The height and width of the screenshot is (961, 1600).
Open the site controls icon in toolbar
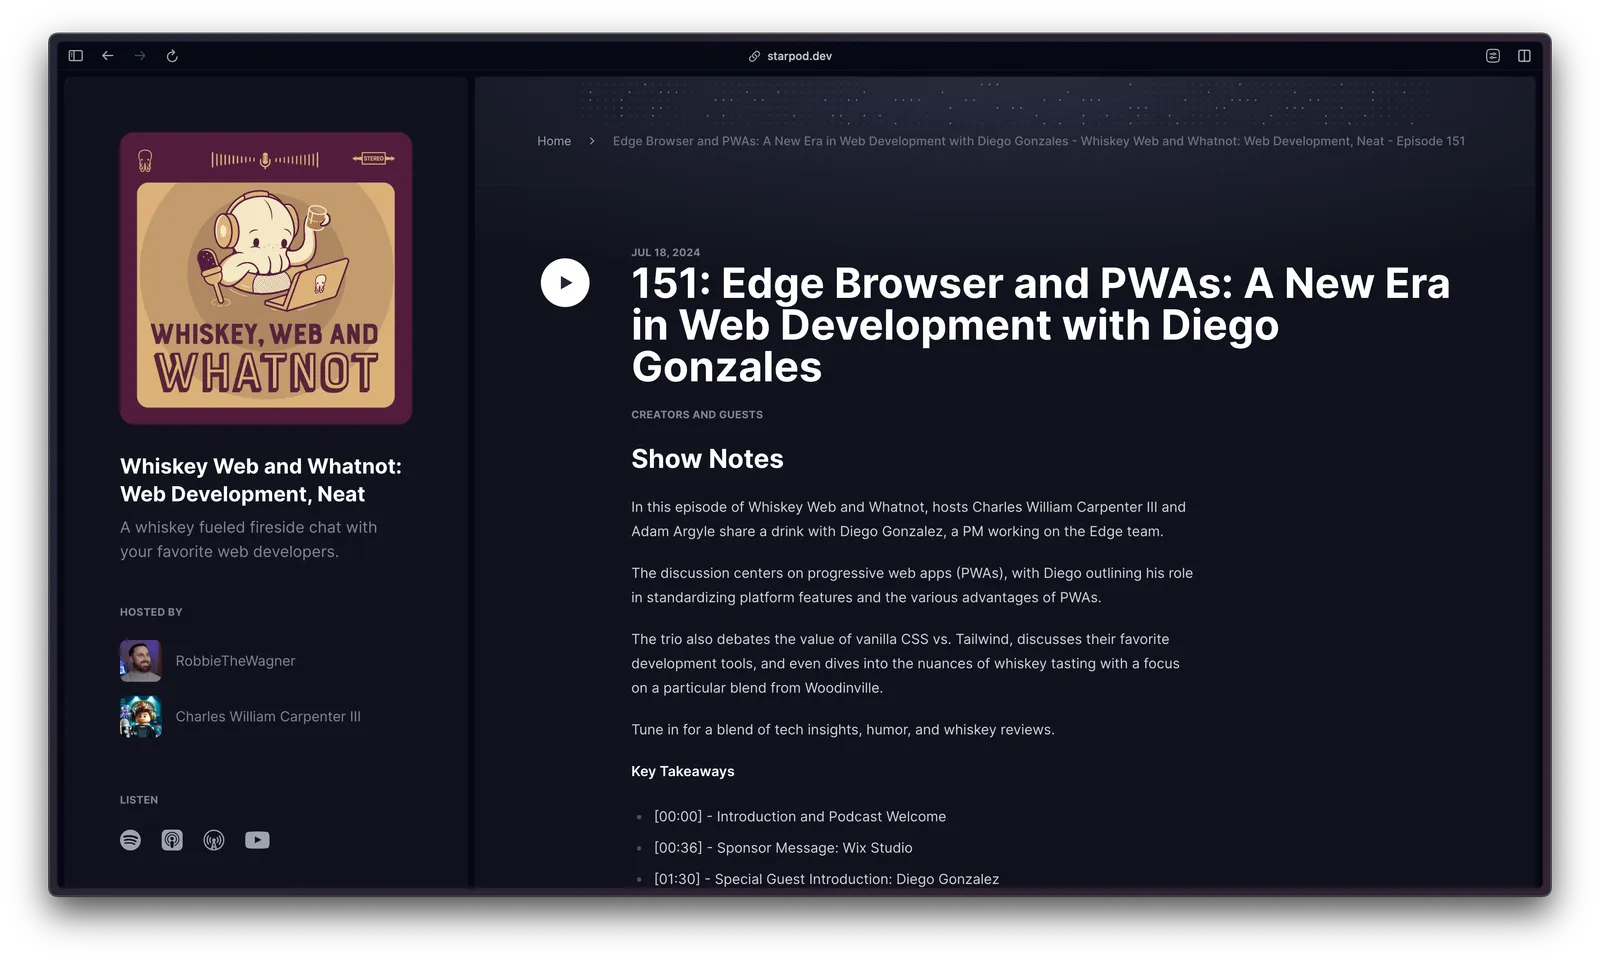click(x=1492, y=56)
